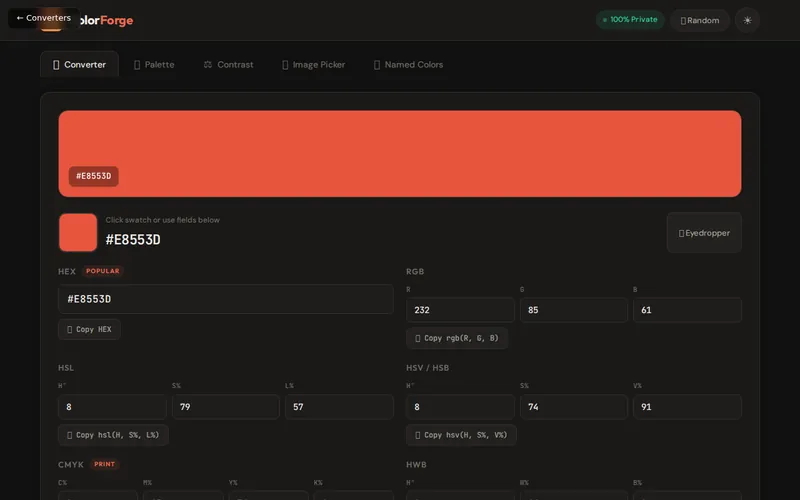The width and height of the screenshot is (800, 500).
Task: Focus the HSL lightness field showing 57
Action: 339,407
